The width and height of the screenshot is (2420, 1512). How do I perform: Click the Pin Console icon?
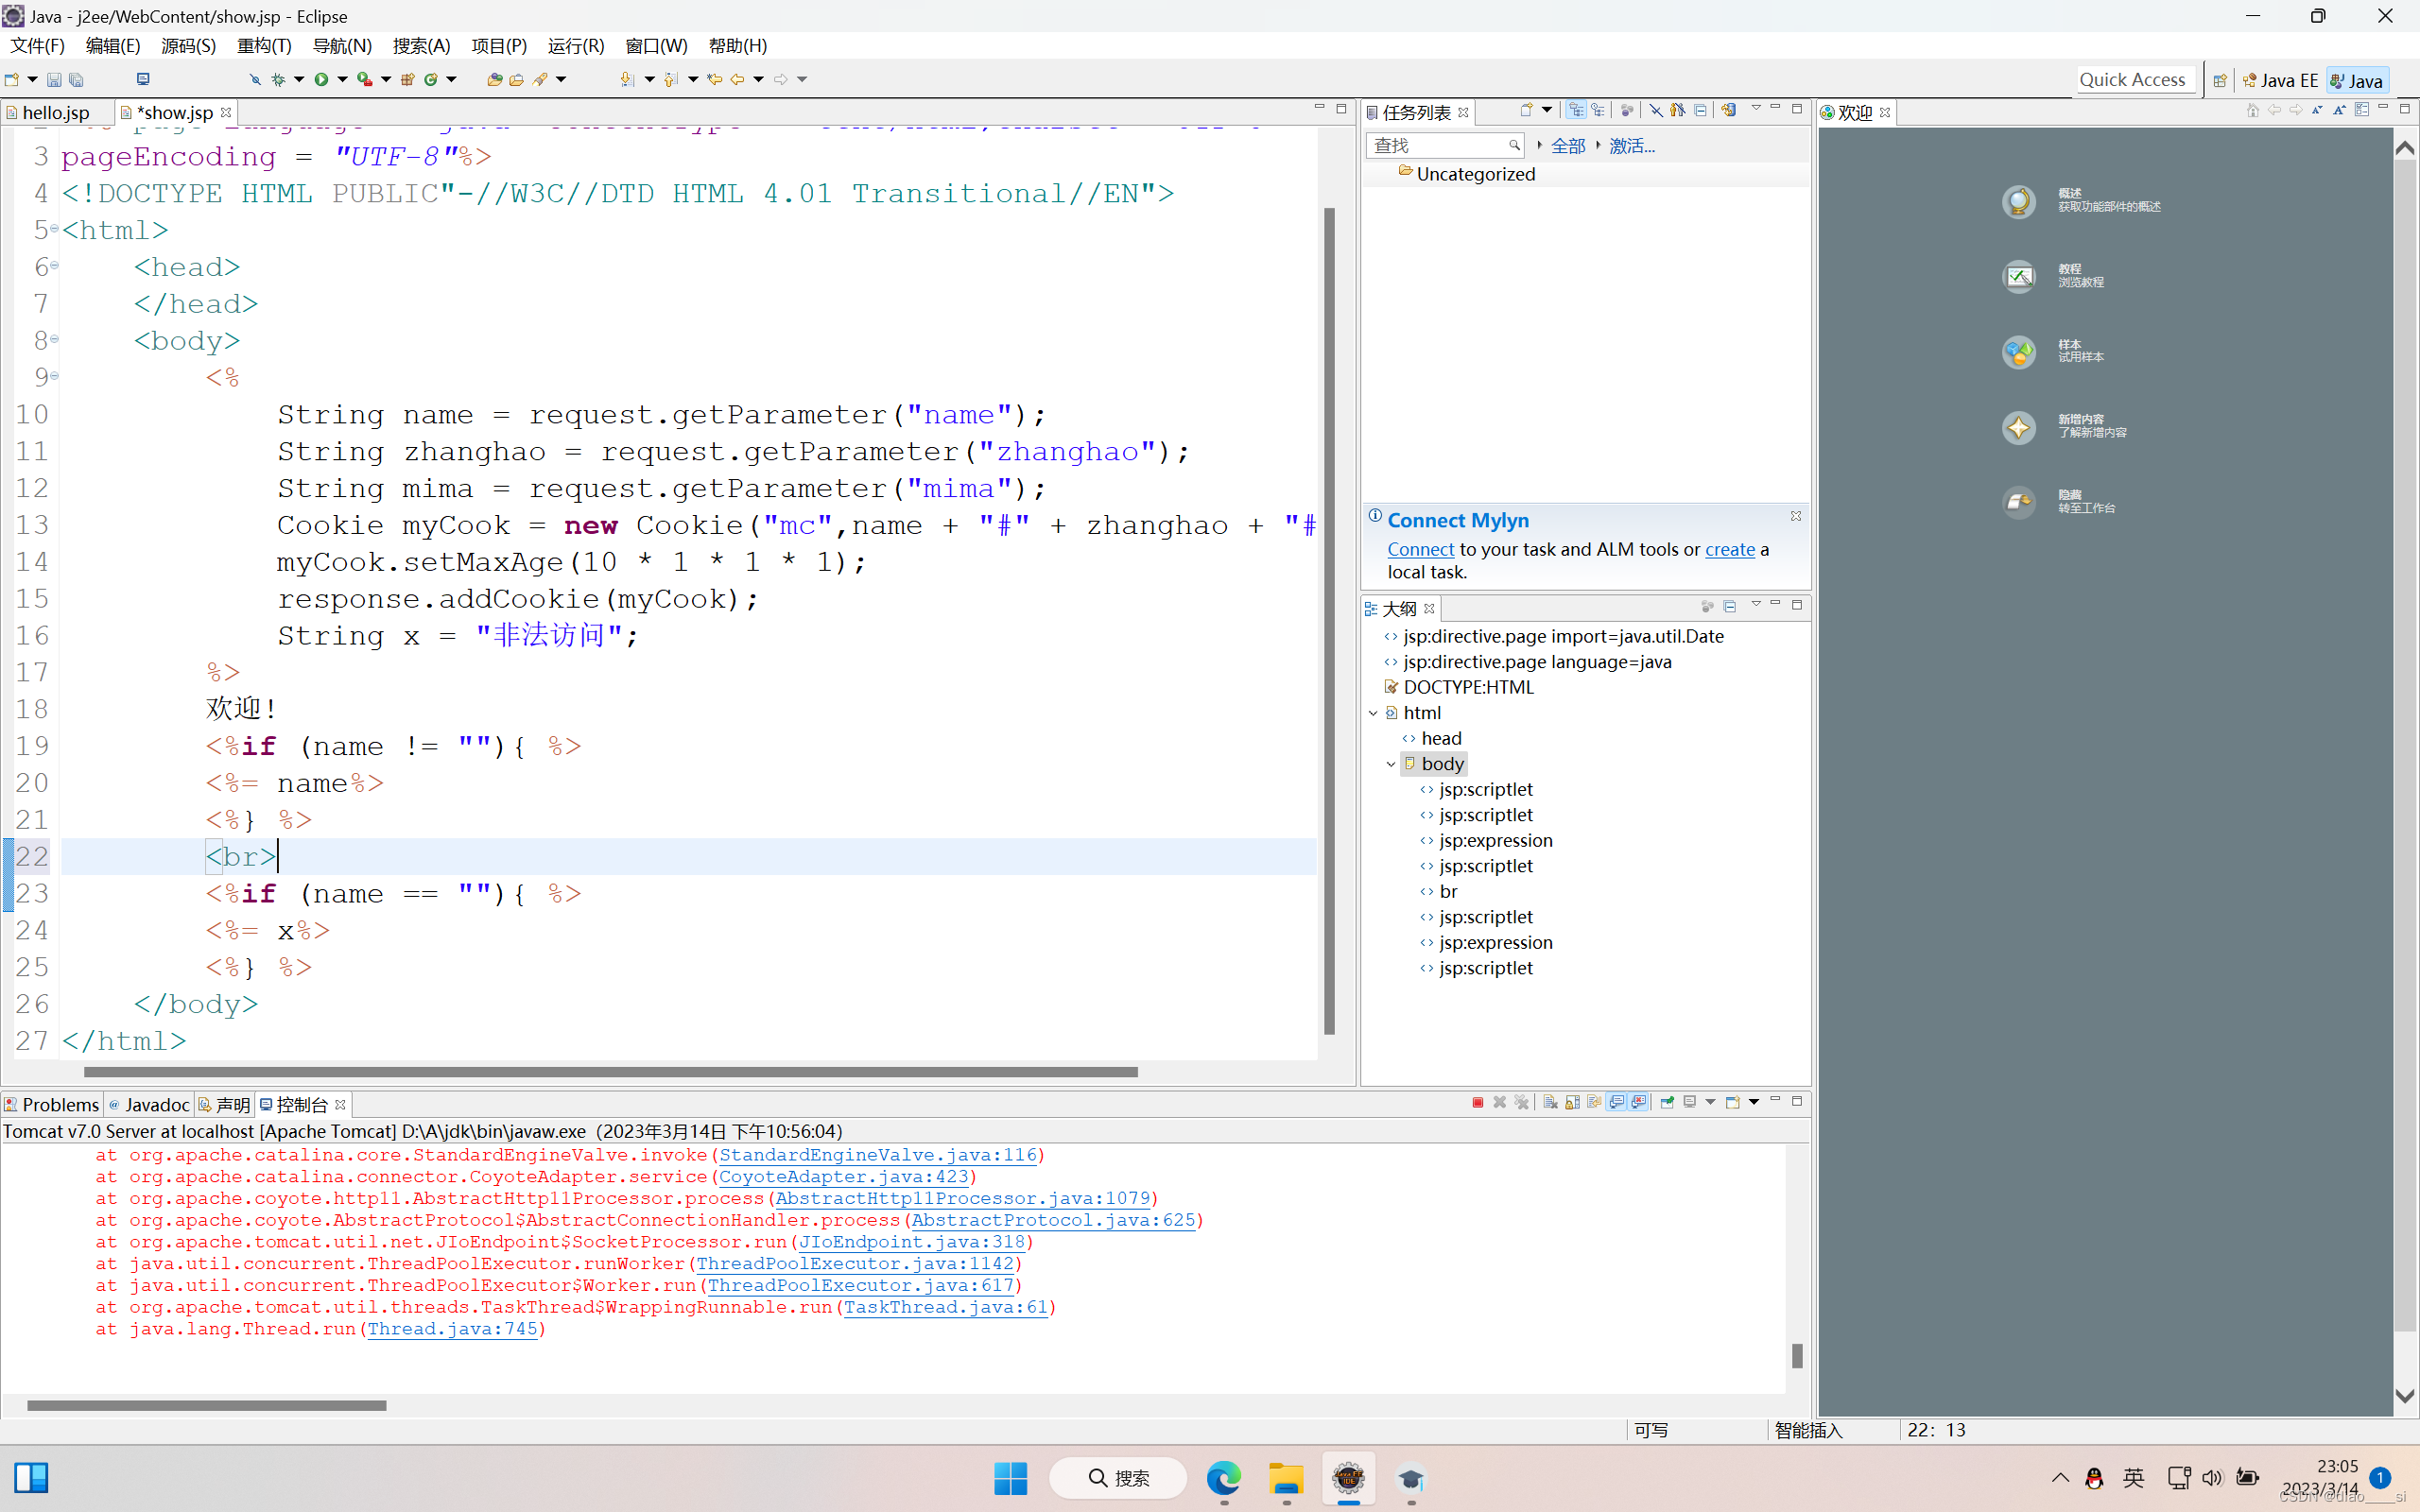(x=1667, y=1102)
